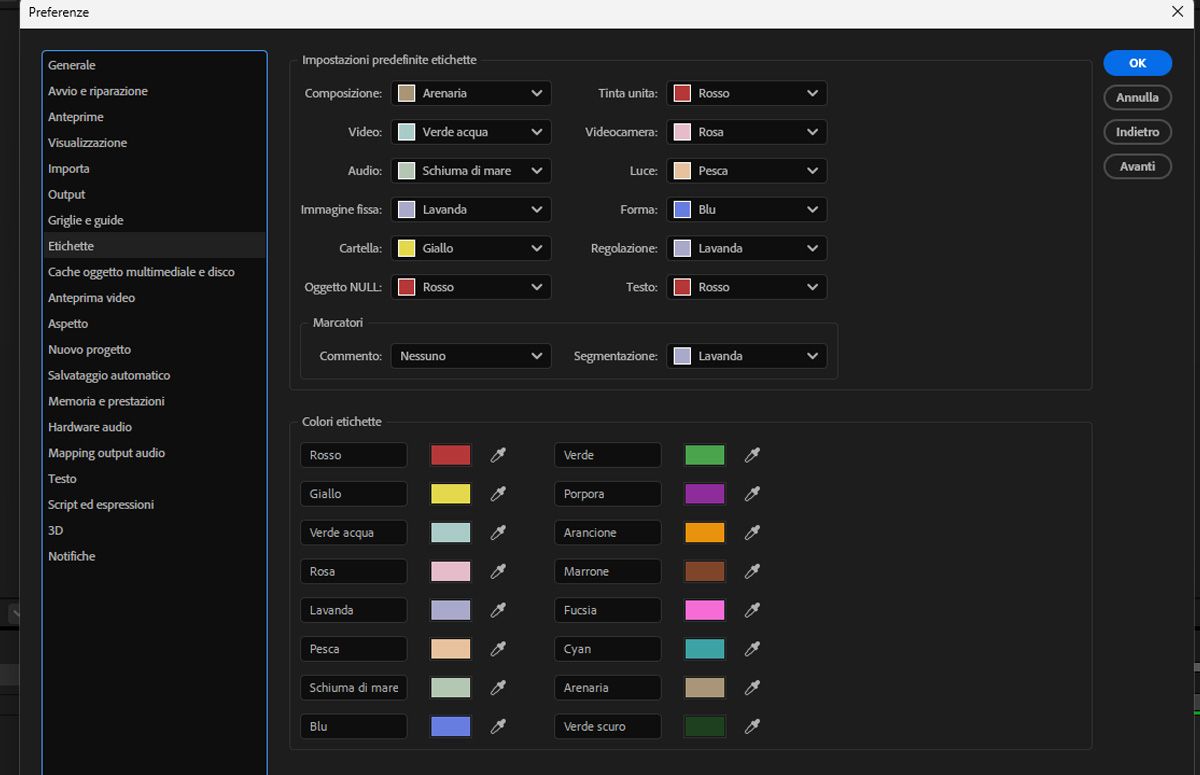
Task: Edit the Schiuma di mare name field
Action: [354, 688]
